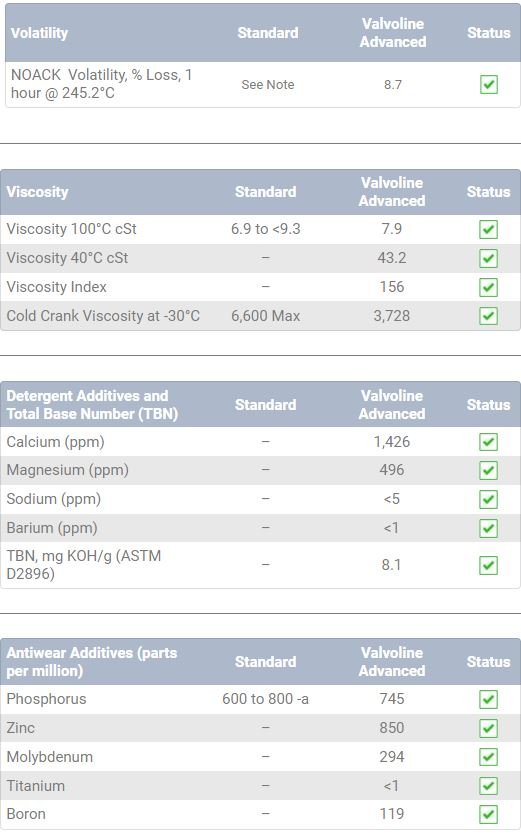Click the Viscosity 100°C cSt status checkmark
The height and width of the screenshot is (837, 521).
coord(488,230)
